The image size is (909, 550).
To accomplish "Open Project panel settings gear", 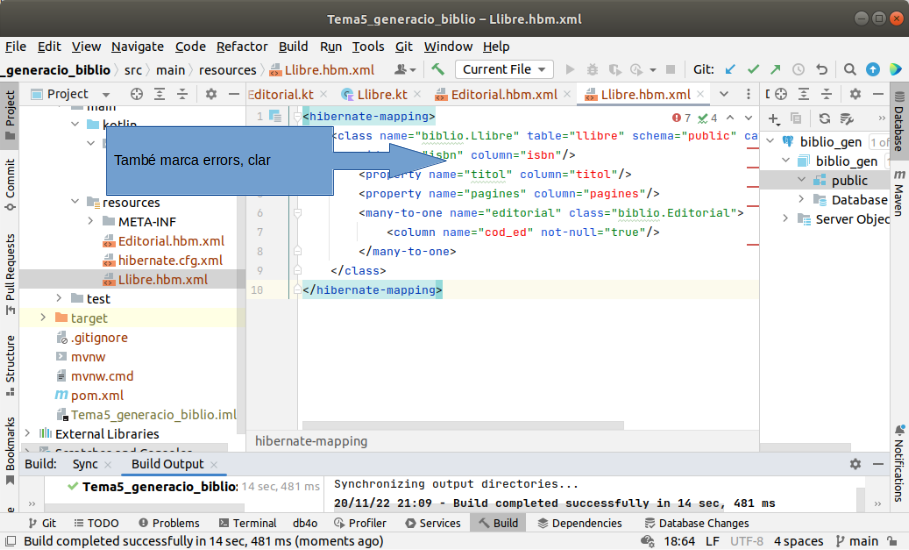I will click(211, 94).
